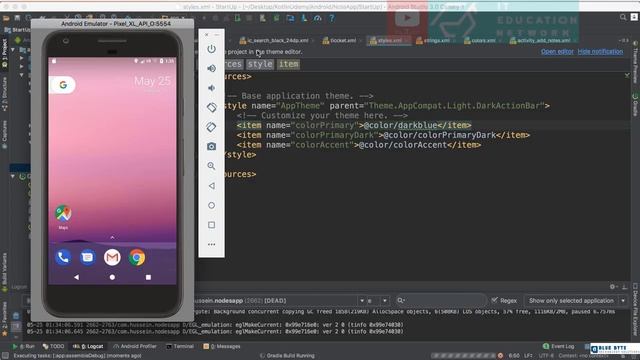Take emulator screenshot with camera icon
Image resolution: width=640 pixels, height=360 pixels.
click(211, 147)
